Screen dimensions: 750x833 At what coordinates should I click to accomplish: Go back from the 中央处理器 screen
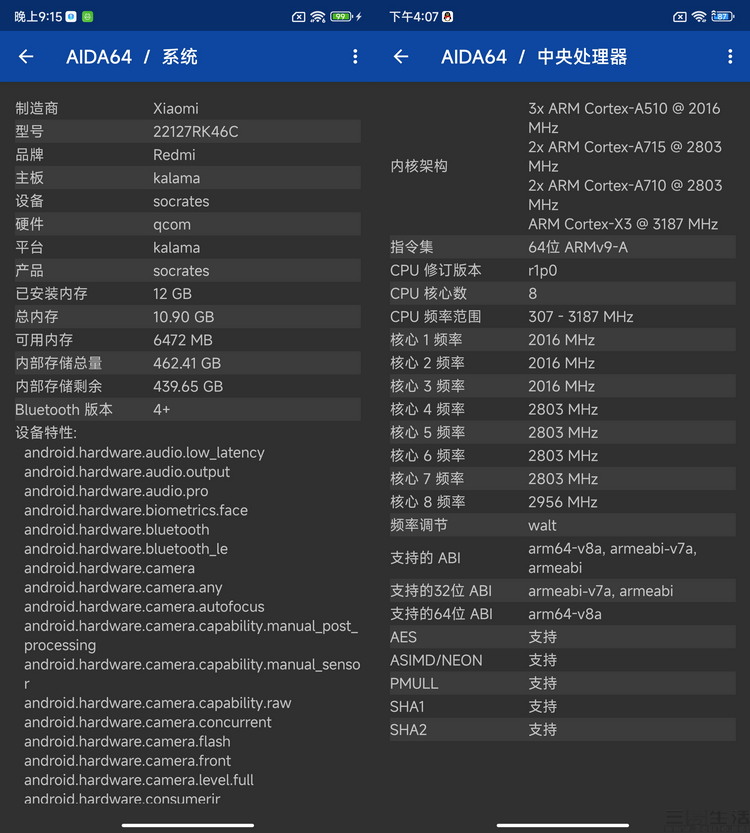tap(401, 56)
